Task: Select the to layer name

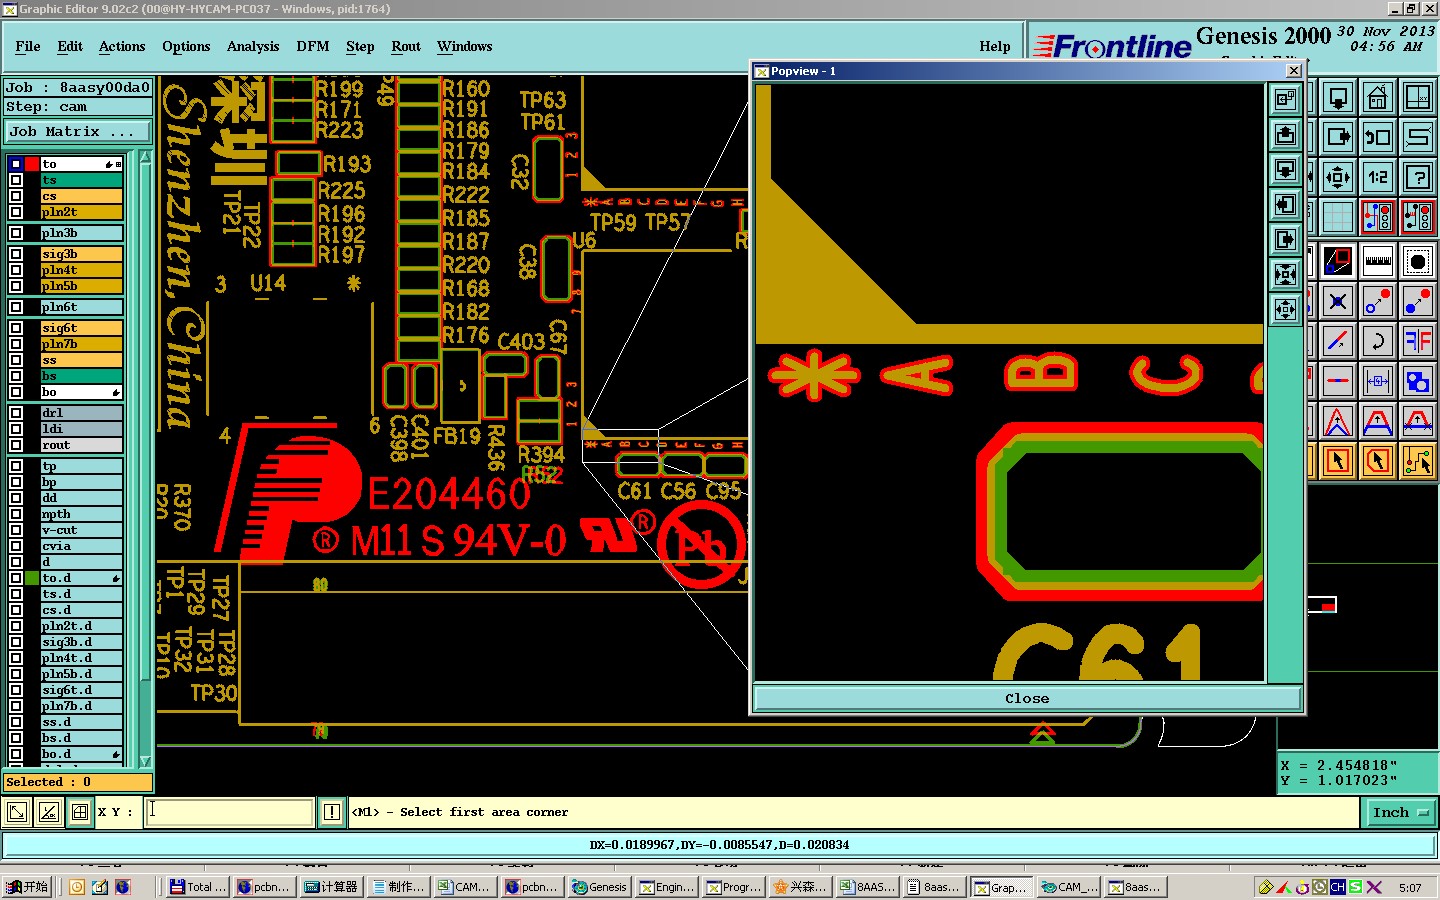Action: coord(81,164)
